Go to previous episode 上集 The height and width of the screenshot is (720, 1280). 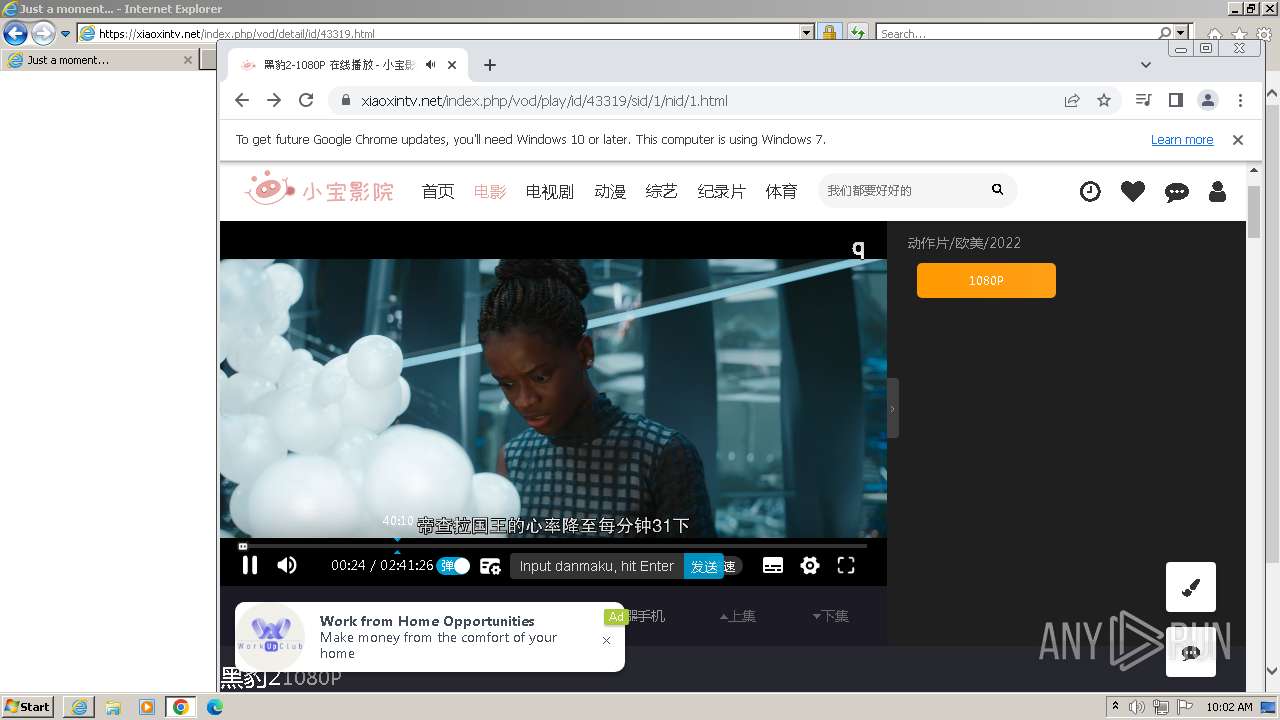tap(738, 616)
